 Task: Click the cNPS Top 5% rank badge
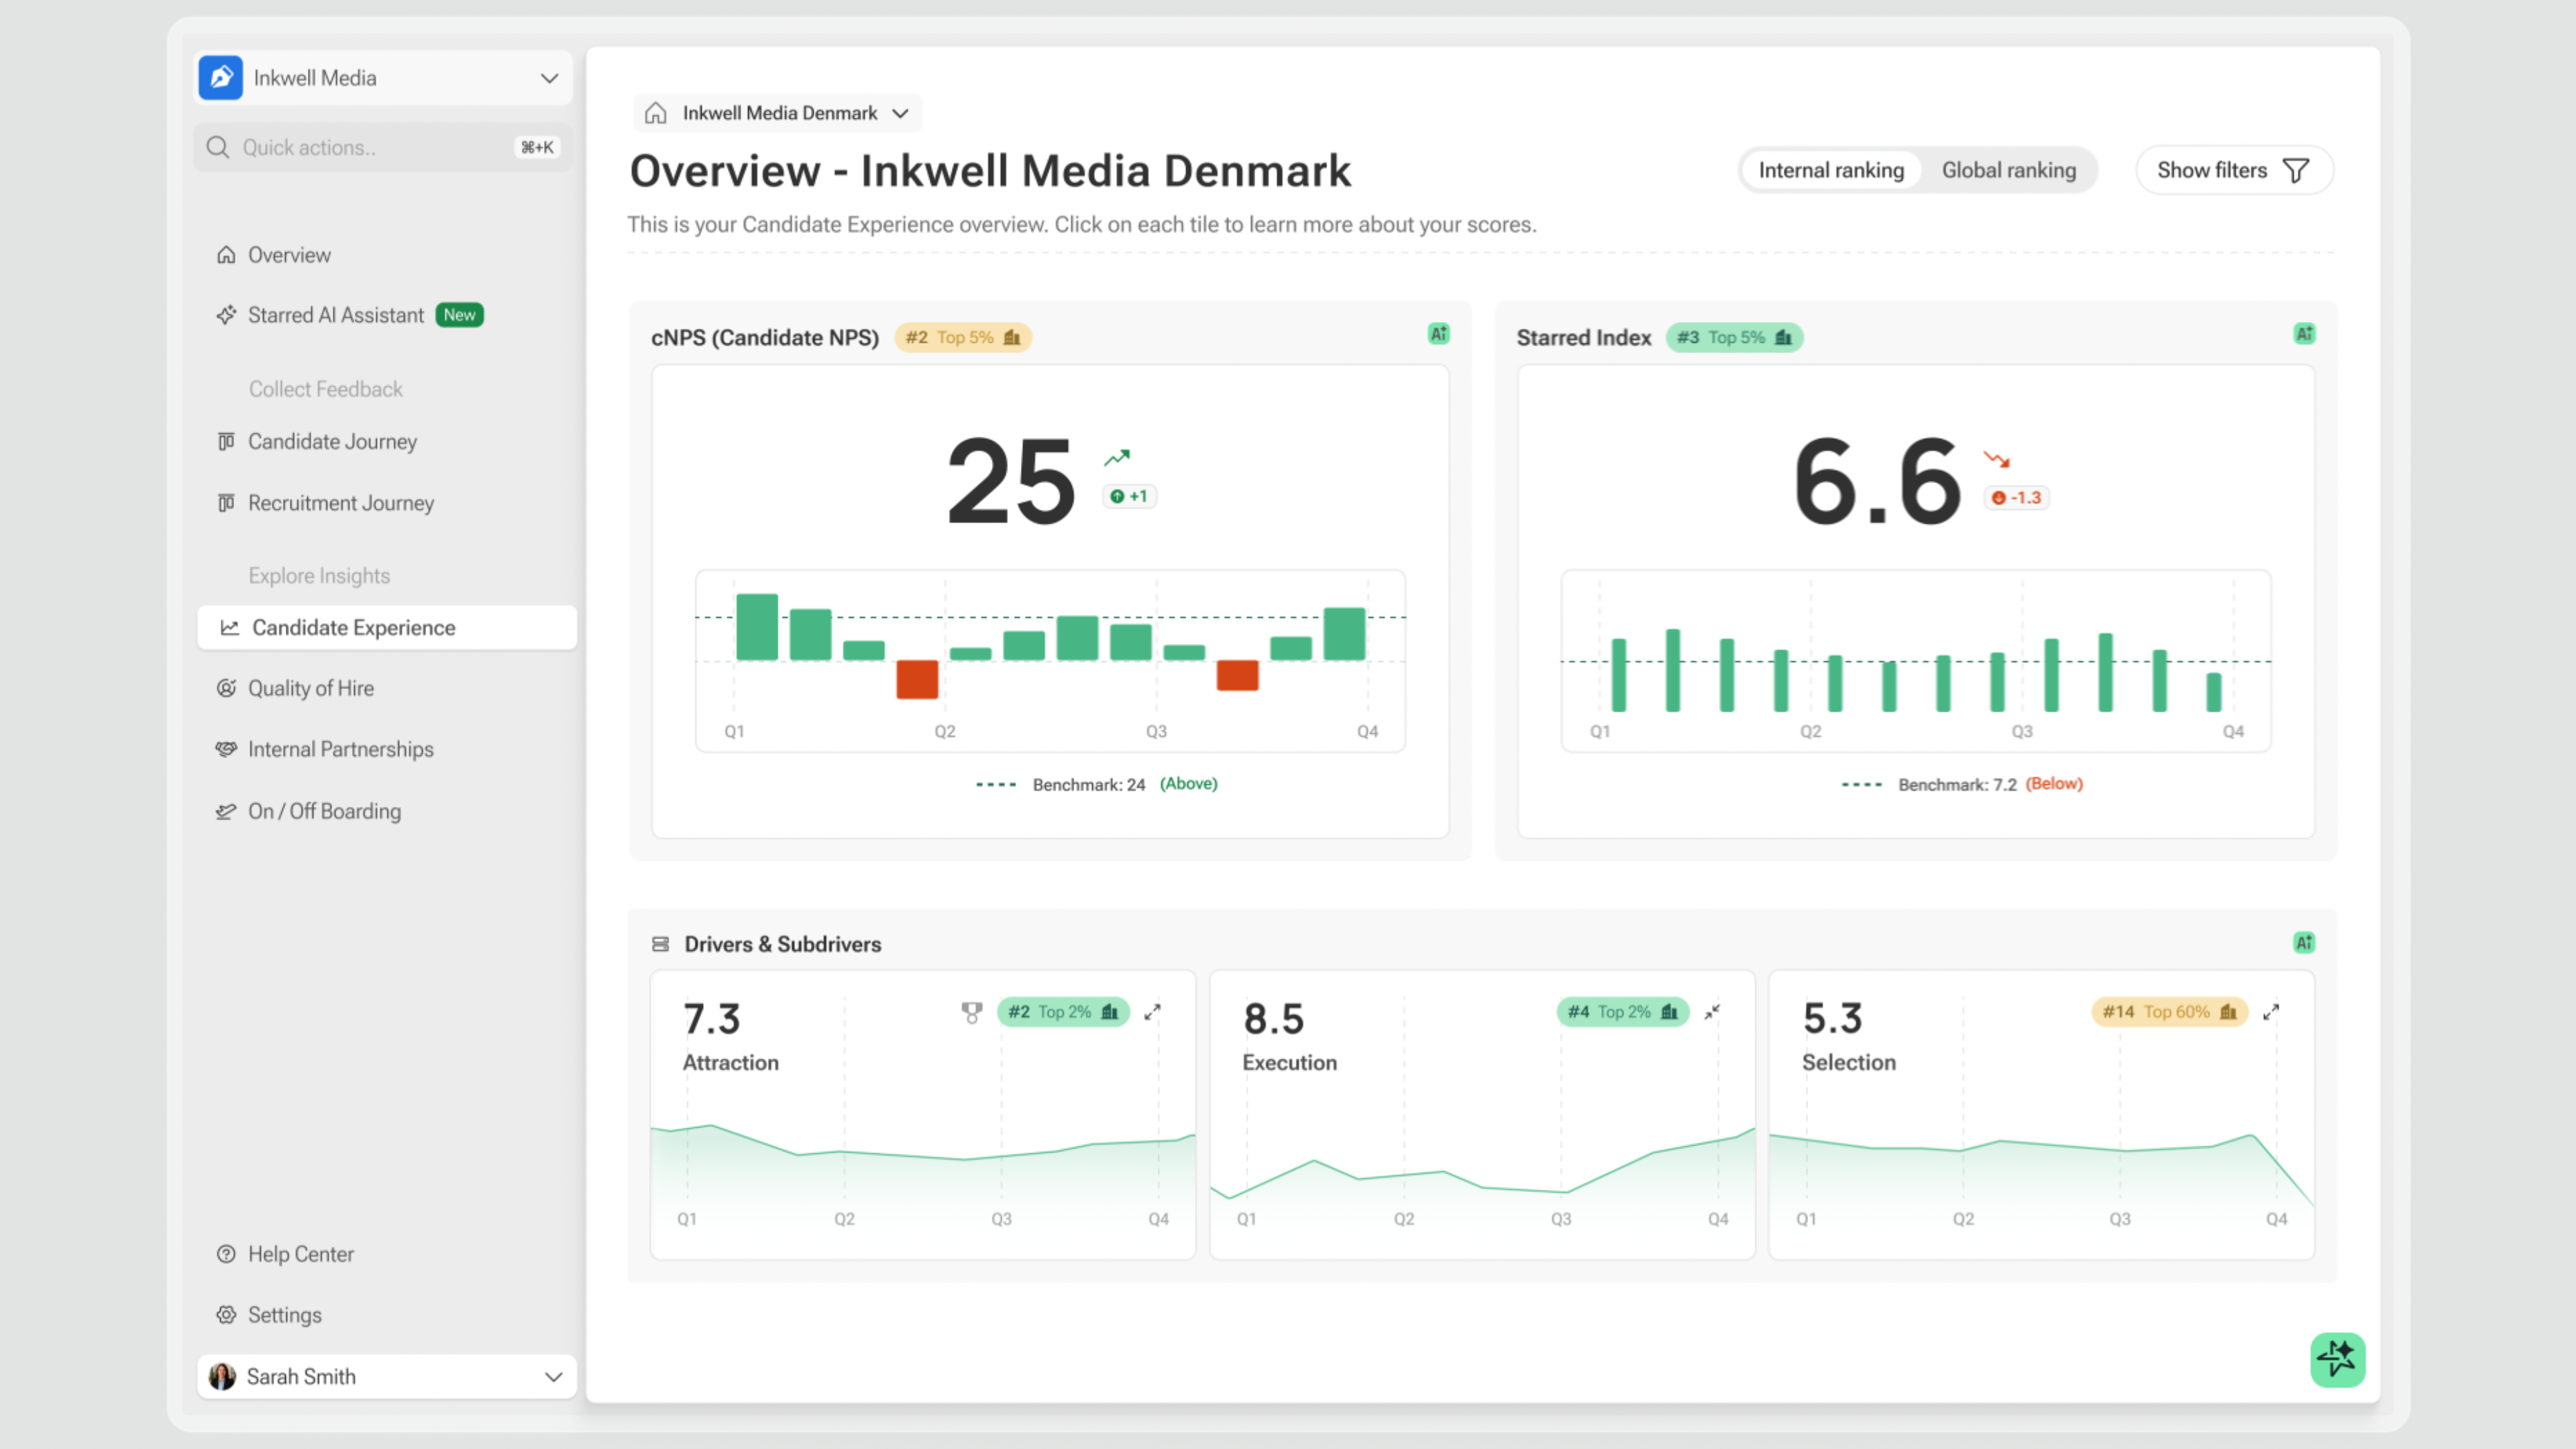coord(962,338)
